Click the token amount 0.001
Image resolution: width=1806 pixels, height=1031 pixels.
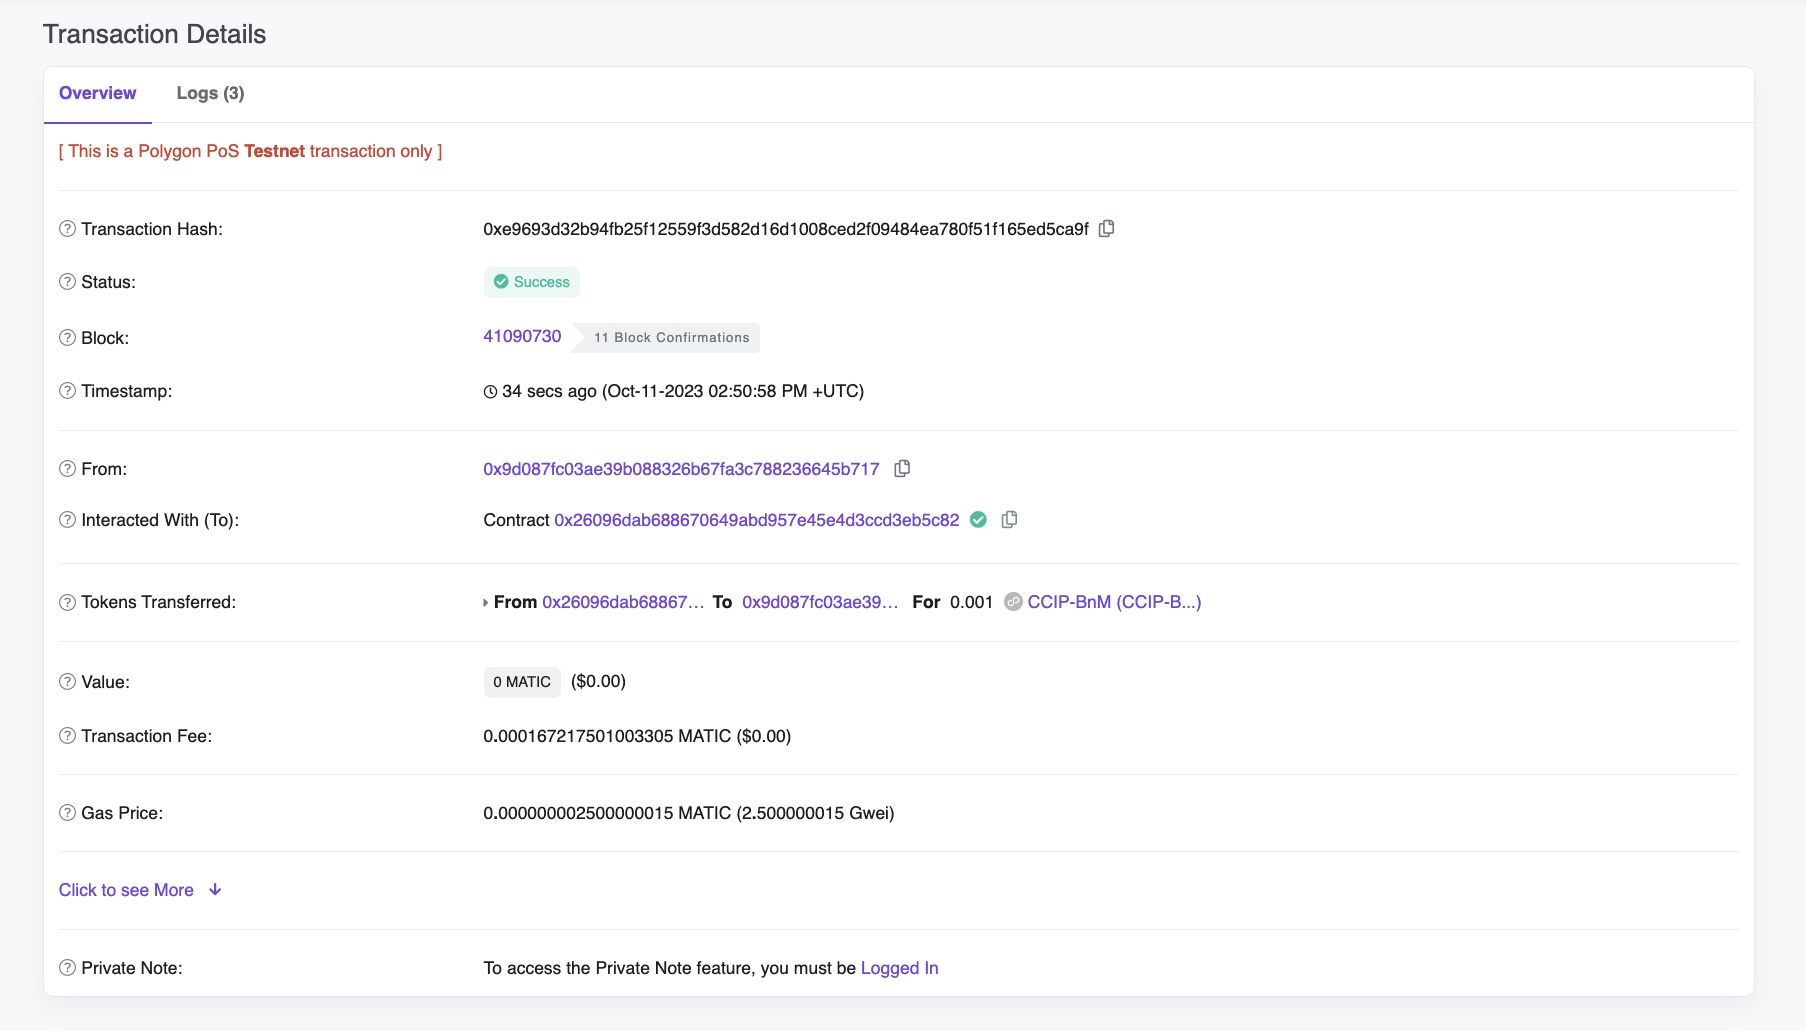pyautogui.click(x=971, y=602)
